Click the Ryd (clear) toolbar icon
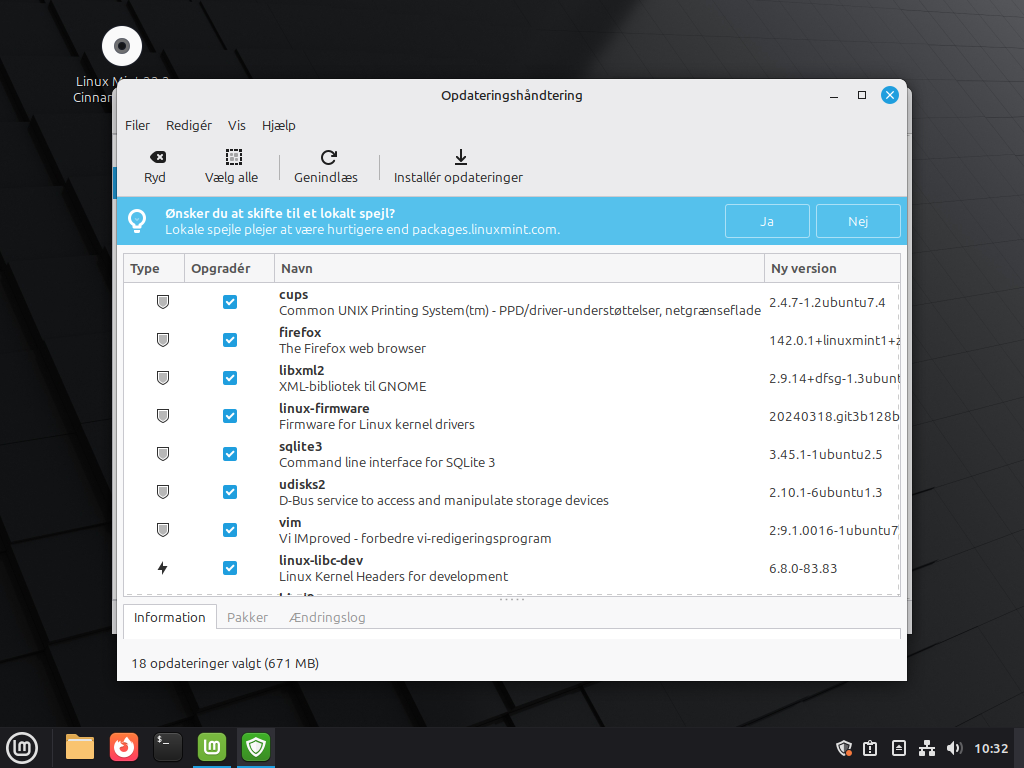 coord(155,158)
